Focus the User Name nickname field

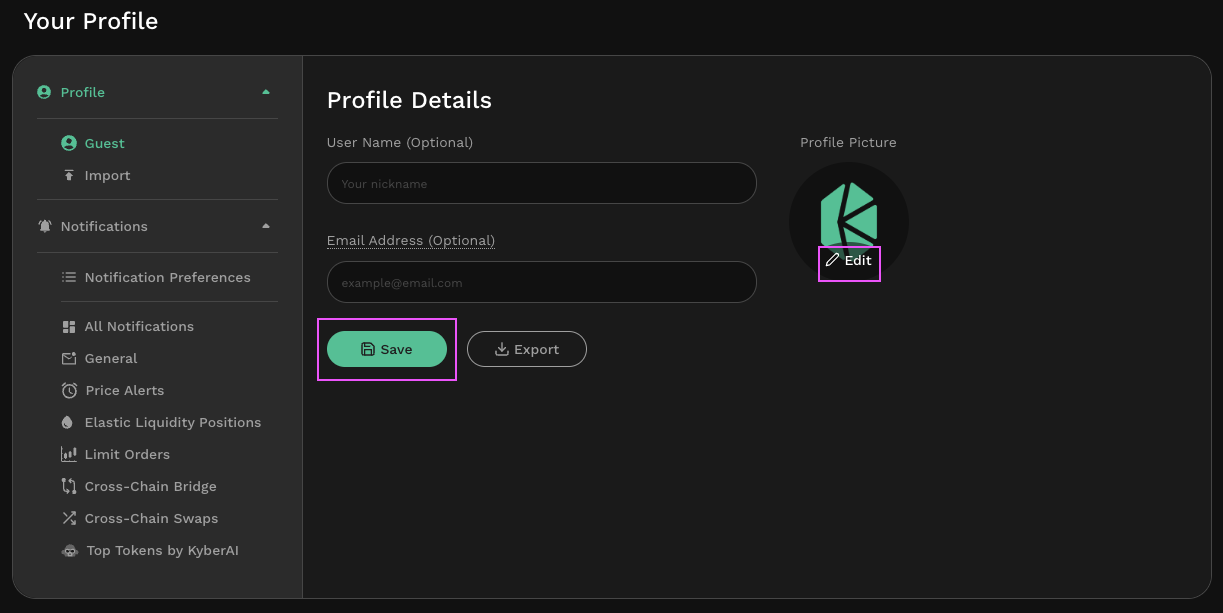541,183
